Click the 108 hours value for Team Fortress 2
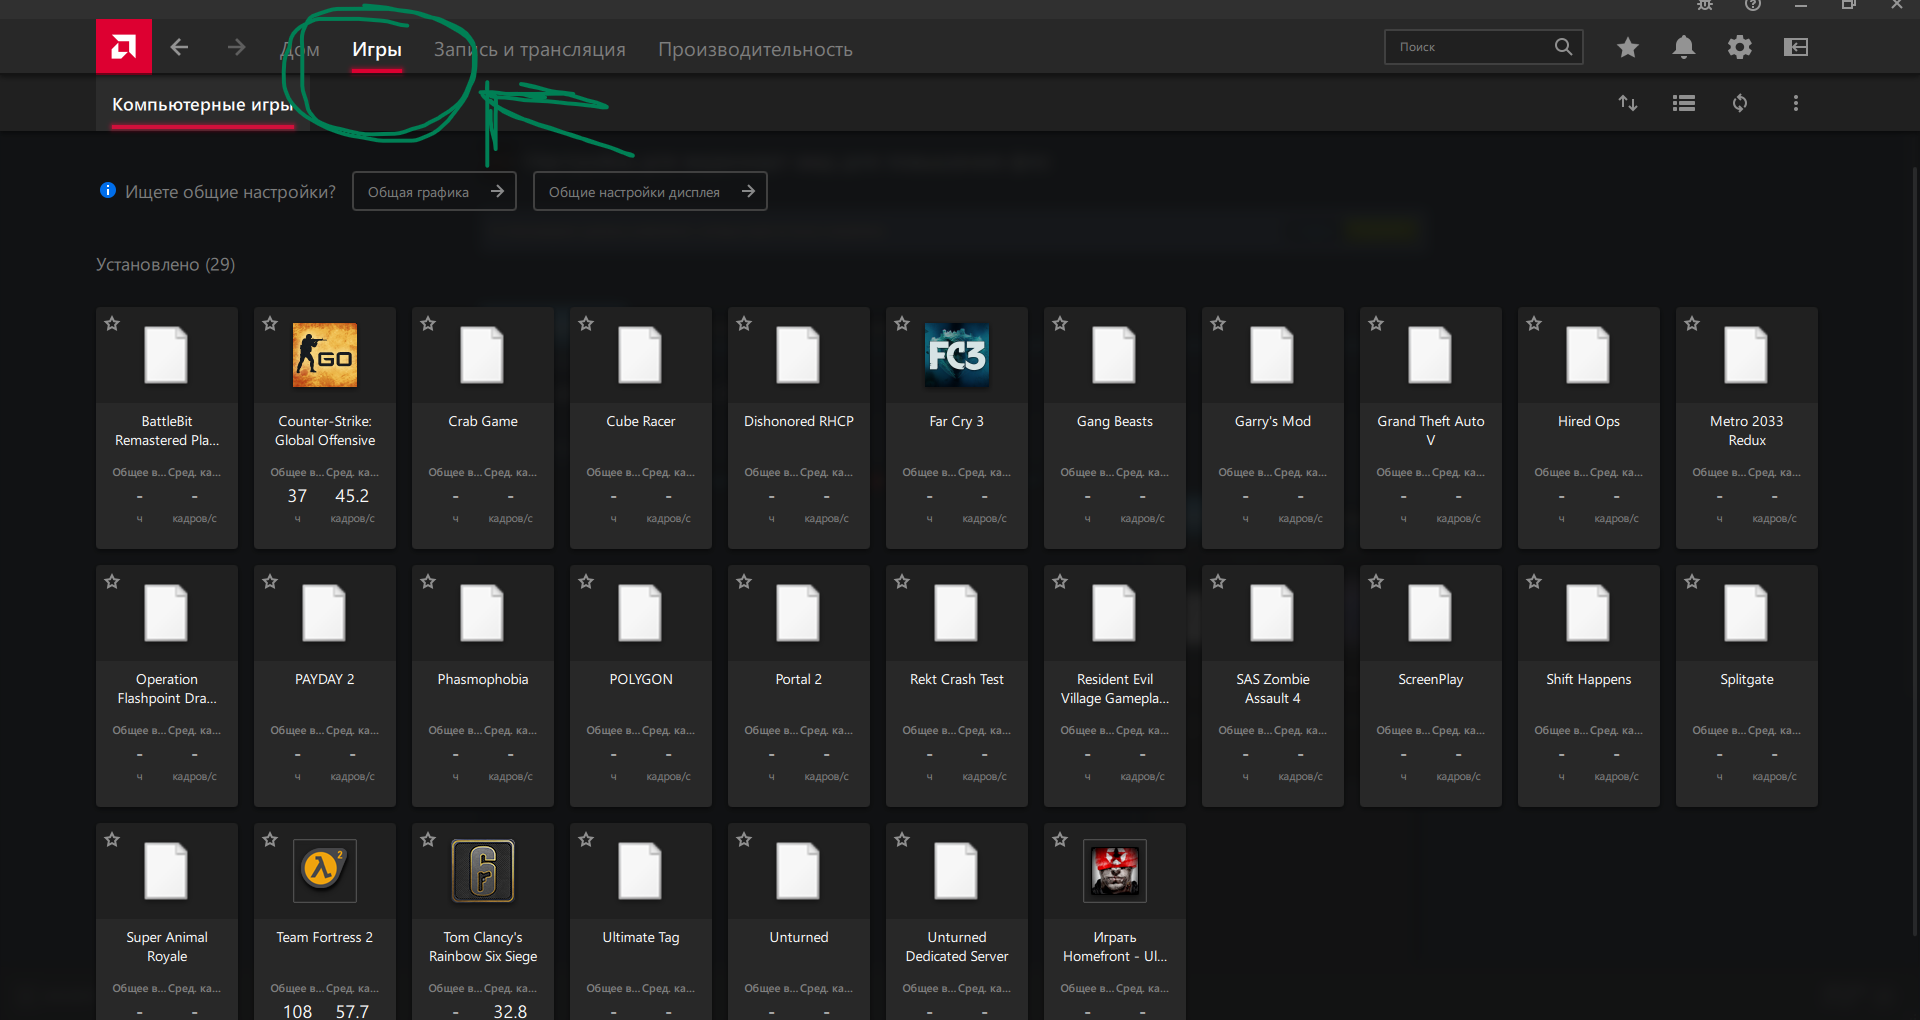Viewport: 1920px width, 1020px height. pyautogui.click(x=297, y=1011)
